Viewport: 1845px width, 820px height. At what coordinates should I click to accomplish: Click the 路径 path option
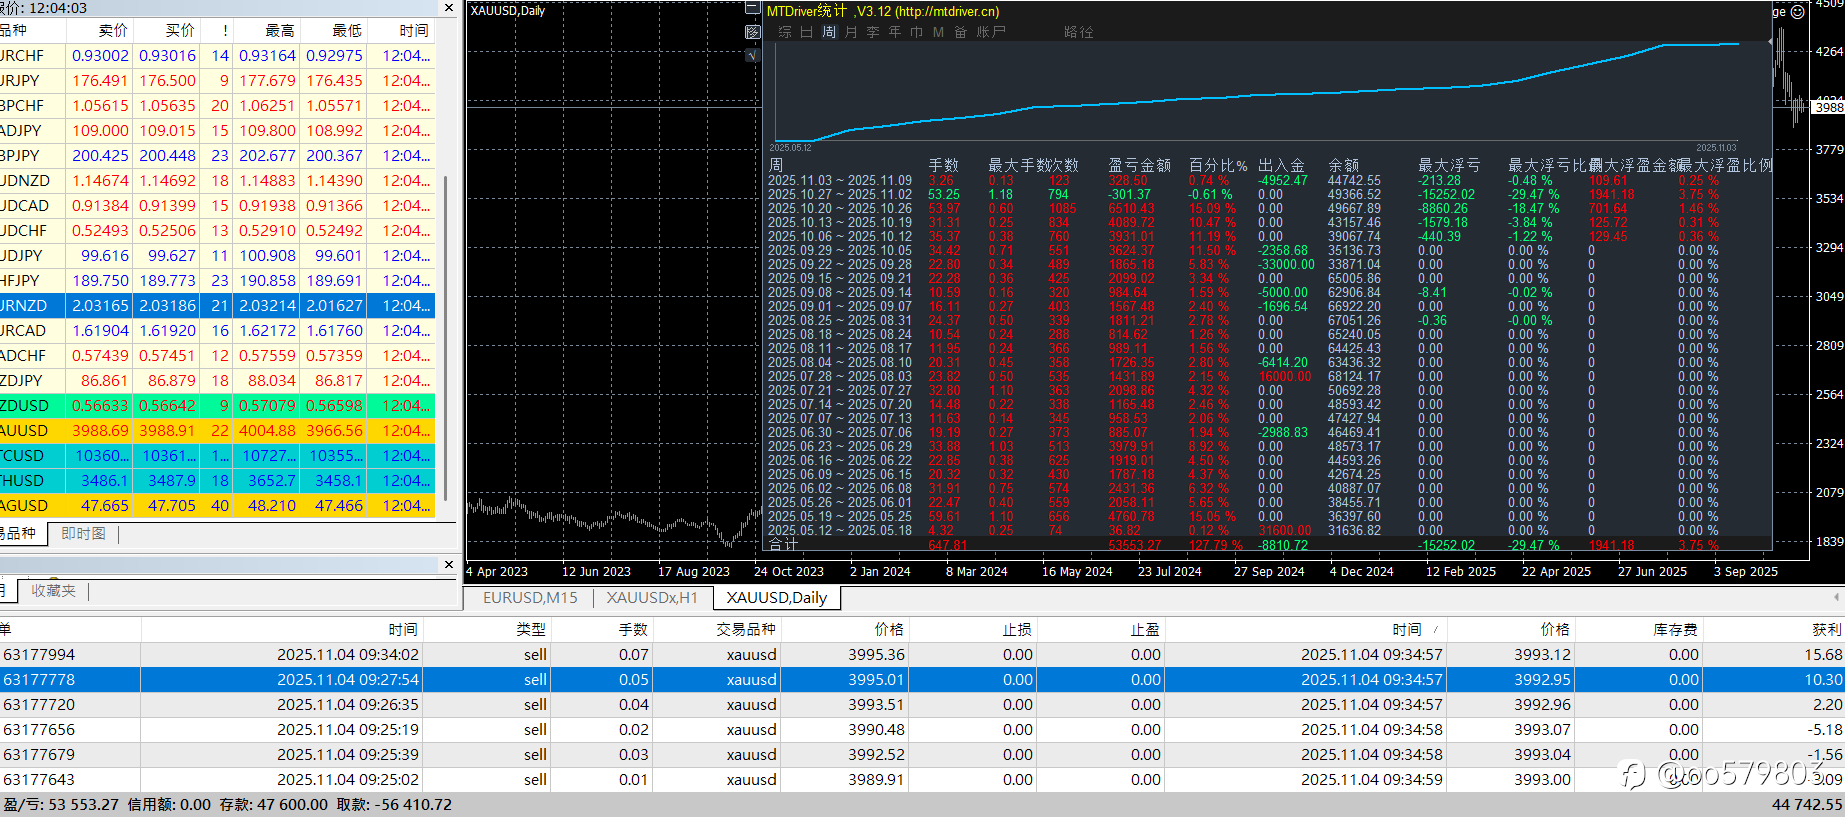pyautogui.click(x=1079, y=32)
